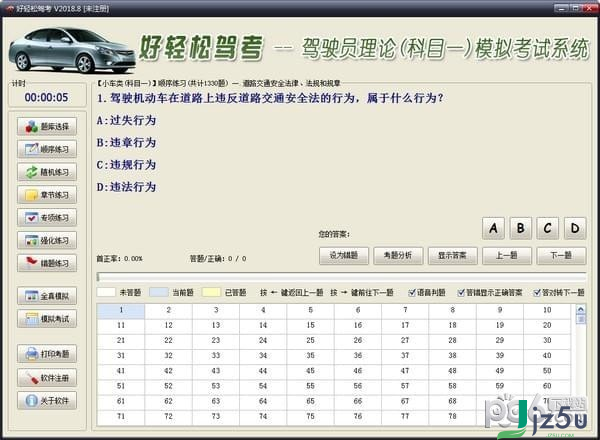Jump to question 67 in grid
The height and width of the screenshot is (440, 600).
[x=405, y=401]
